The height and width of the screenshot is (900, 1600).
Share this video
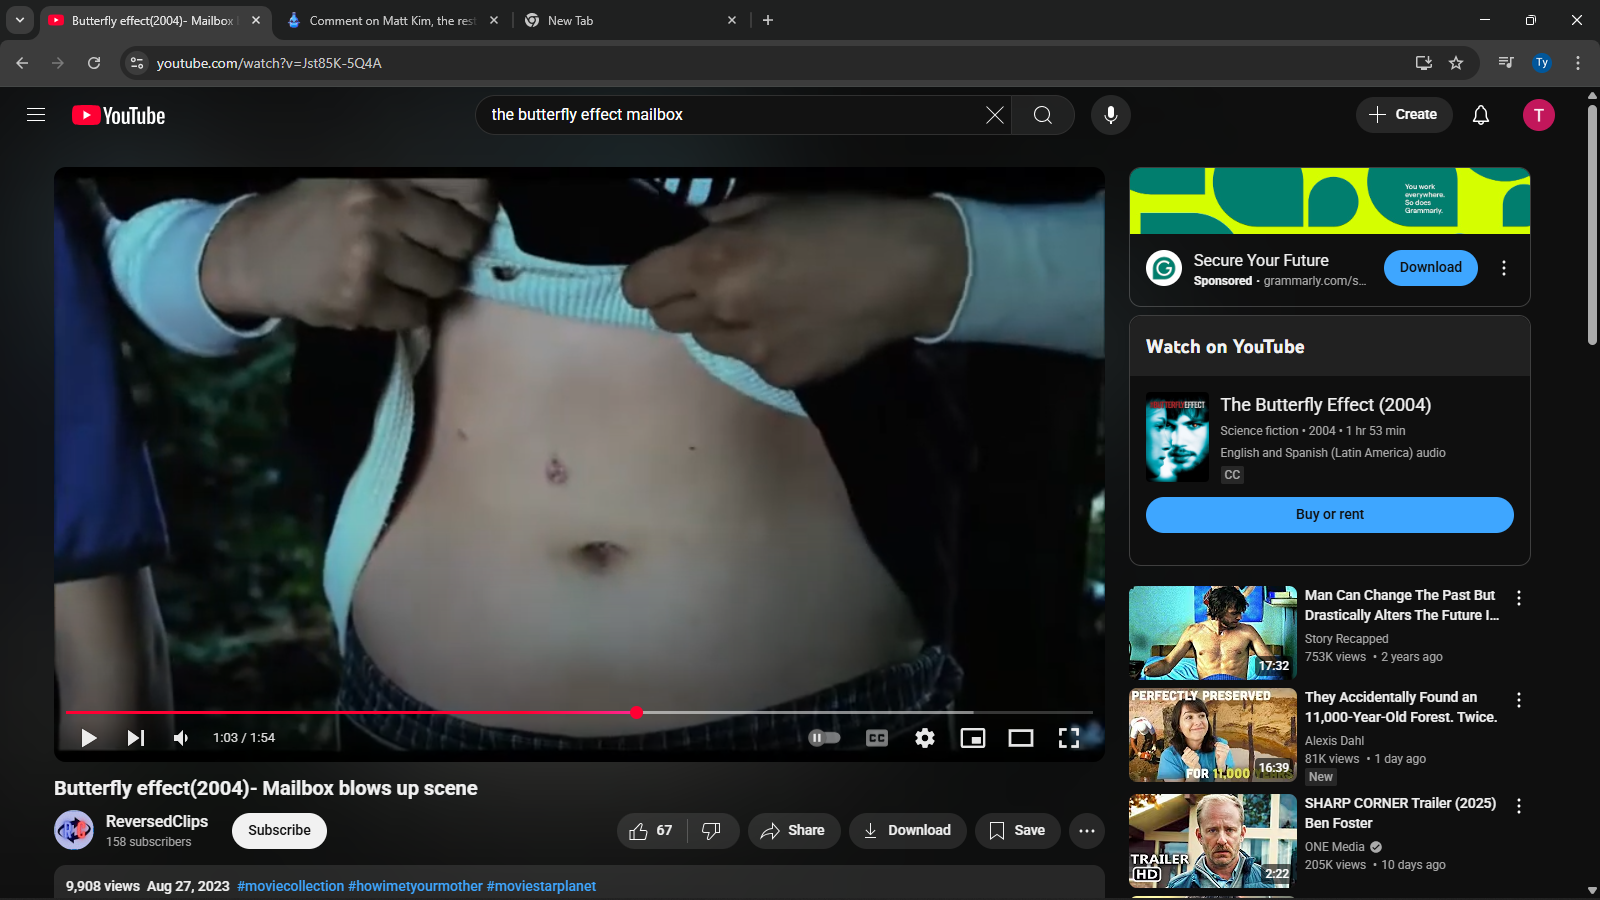point(794,831)
